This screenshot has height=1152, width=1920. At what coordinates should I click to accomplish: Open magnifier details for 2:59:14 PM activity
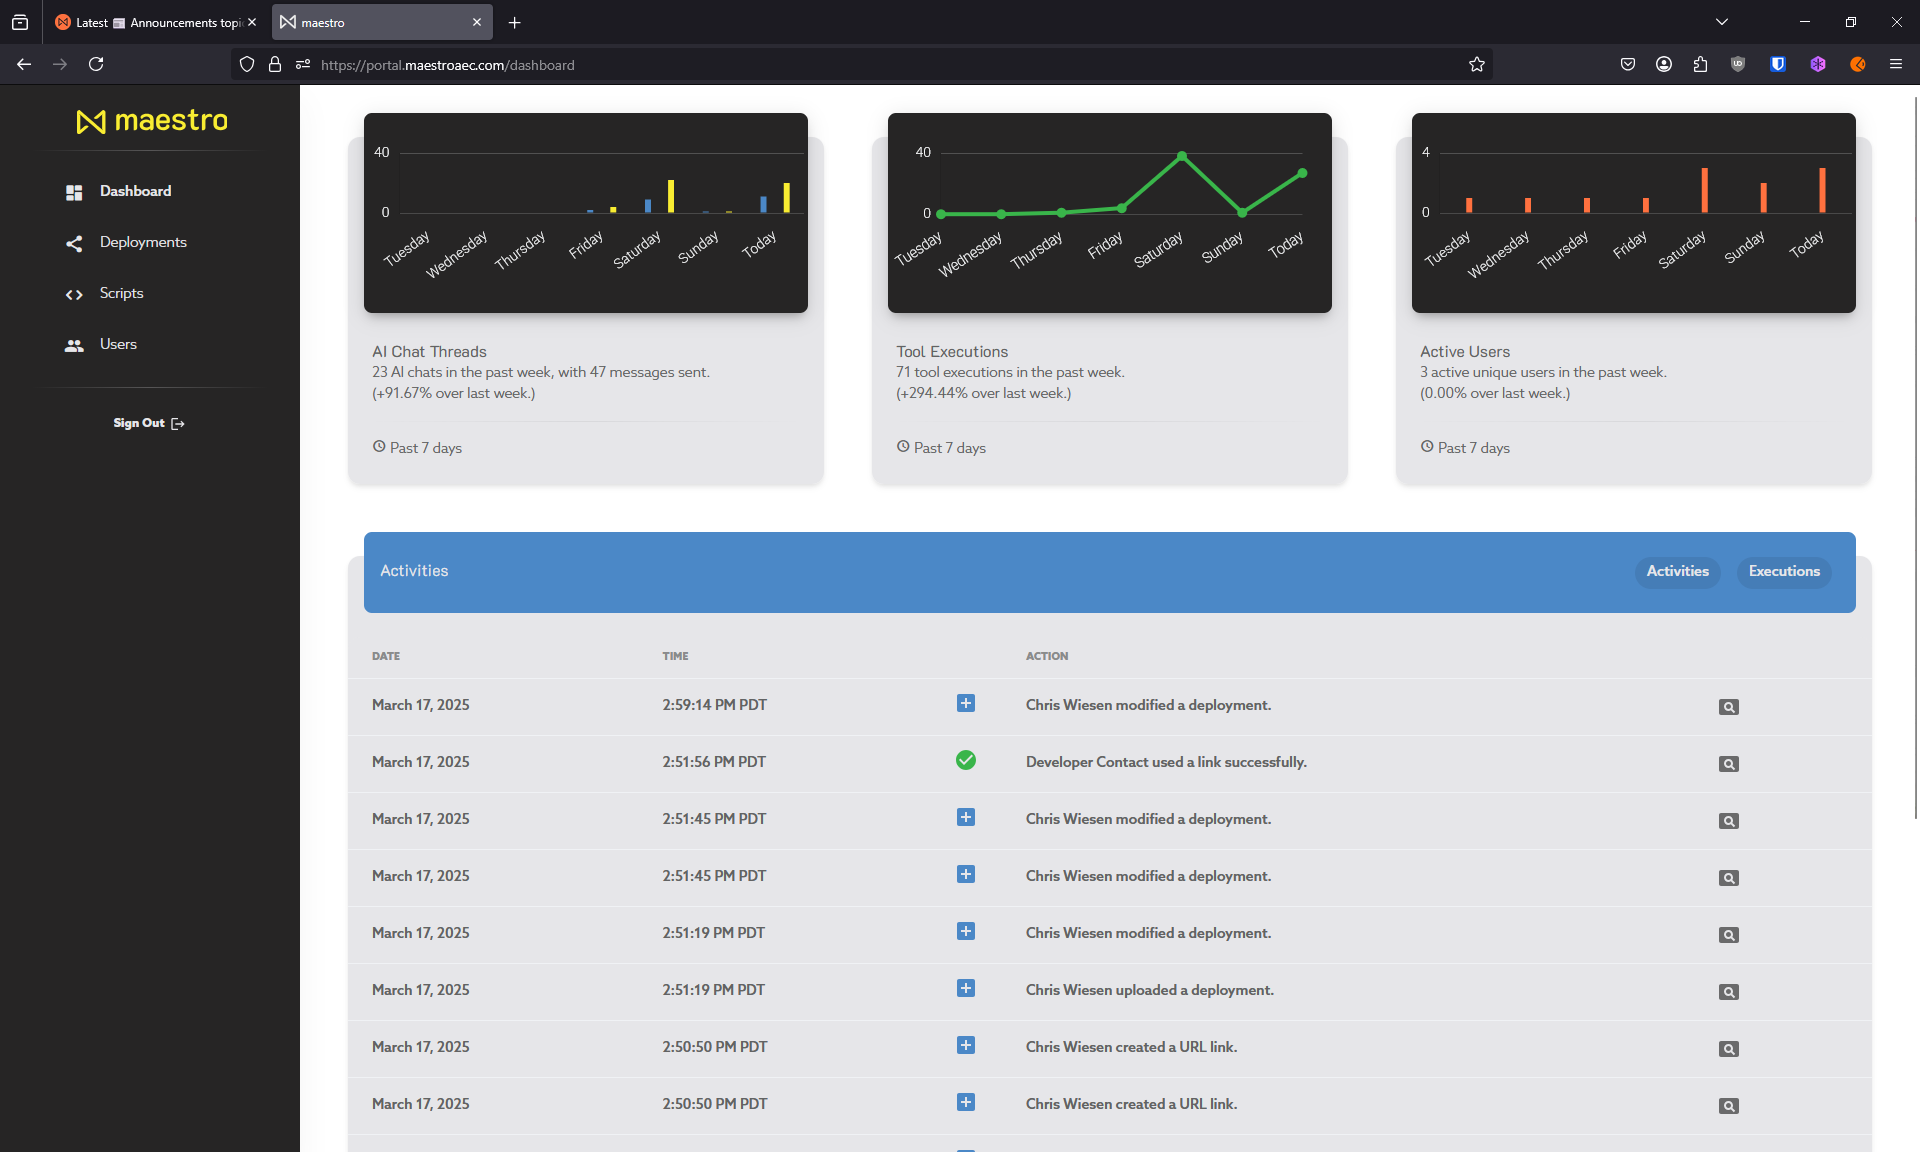tap(1728, 707)
